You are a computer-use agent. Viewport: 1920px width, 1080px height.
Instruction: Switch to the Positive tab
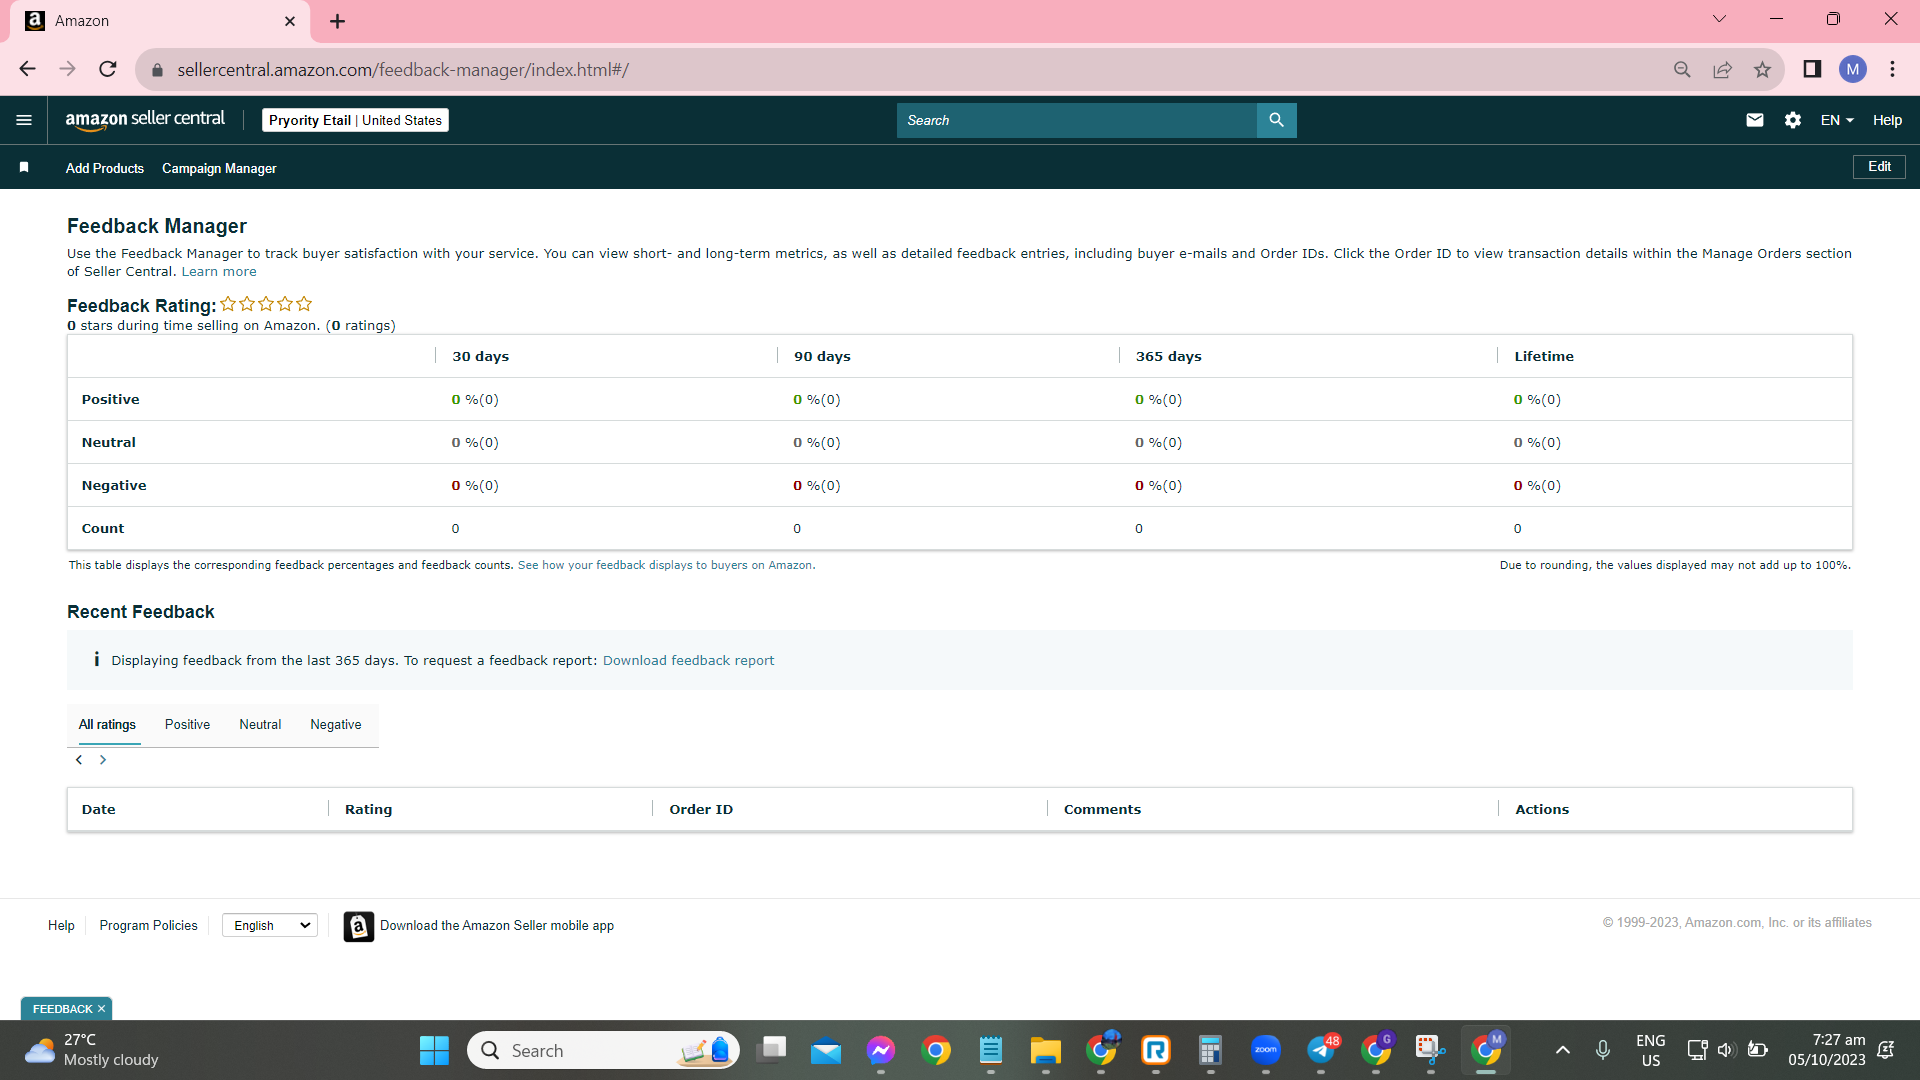[x=187, y=725]
